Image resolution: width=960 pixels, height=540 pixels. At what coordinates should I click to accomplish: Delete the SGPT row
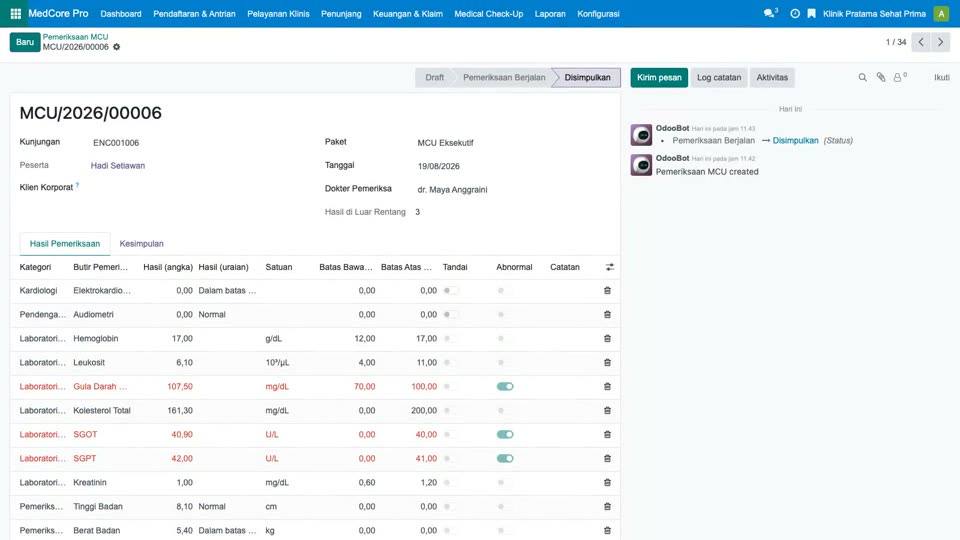(x=607, y=459)
